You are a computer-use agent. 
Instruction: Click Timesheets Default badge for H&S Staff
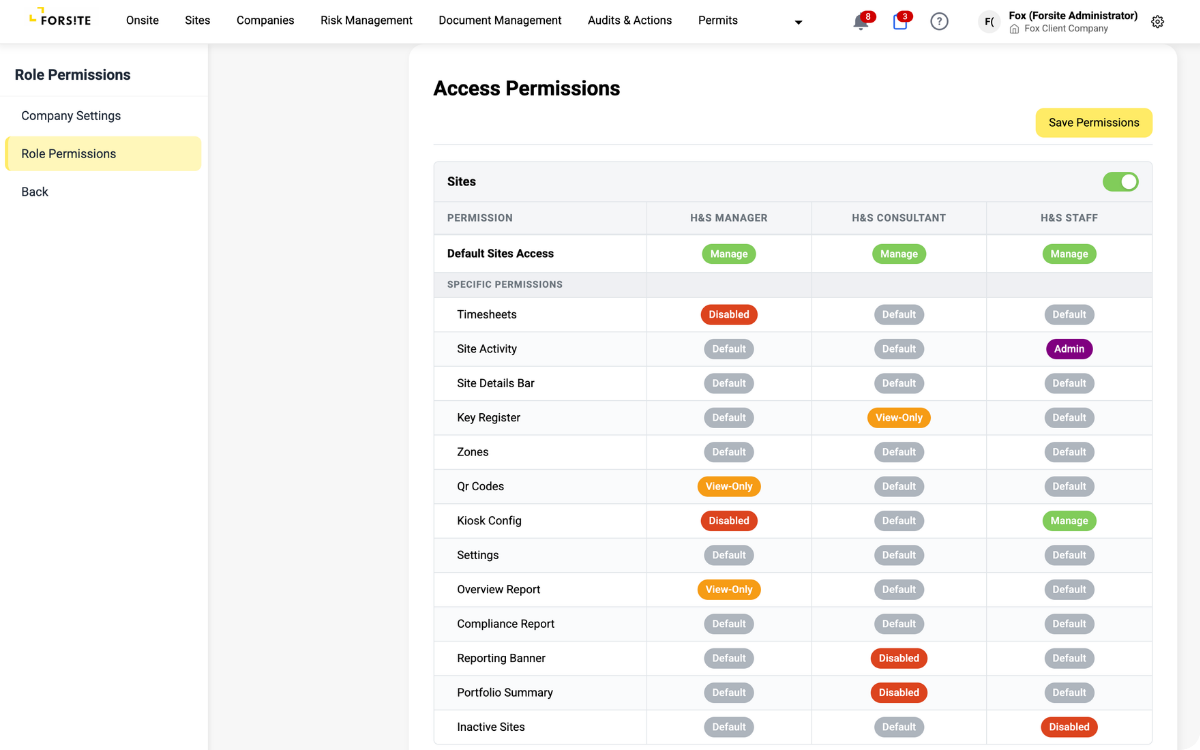click(x=1069, y=314)
